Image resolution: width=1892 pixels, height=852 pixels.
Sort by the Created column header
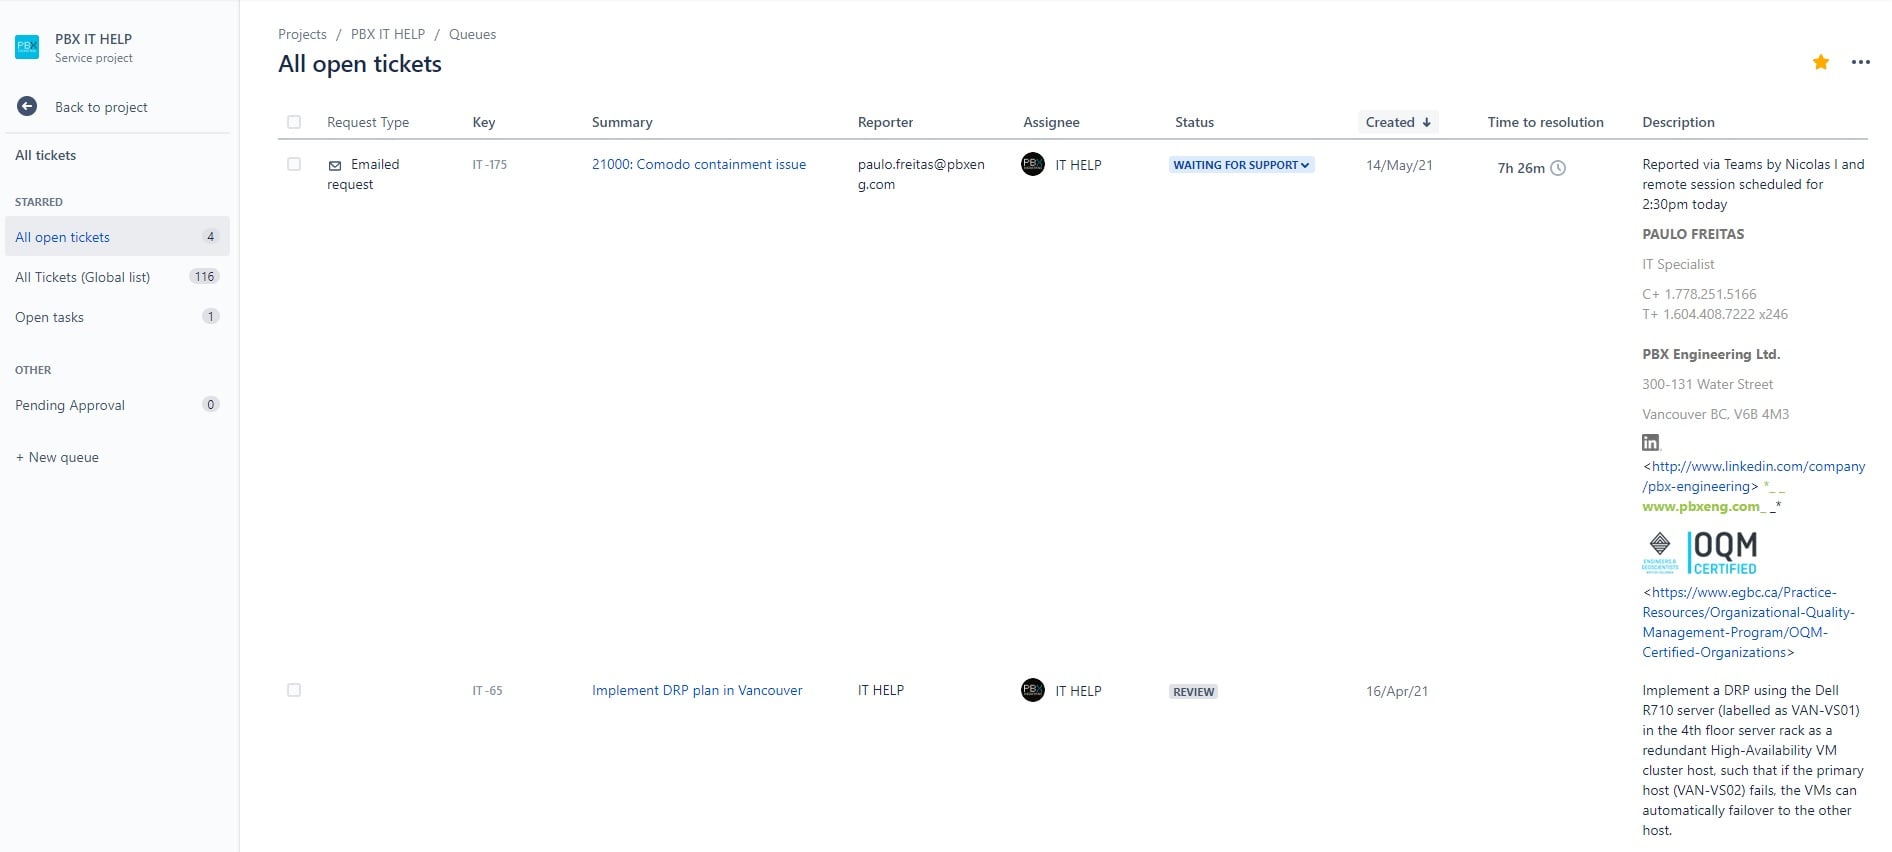(1398, 122)
